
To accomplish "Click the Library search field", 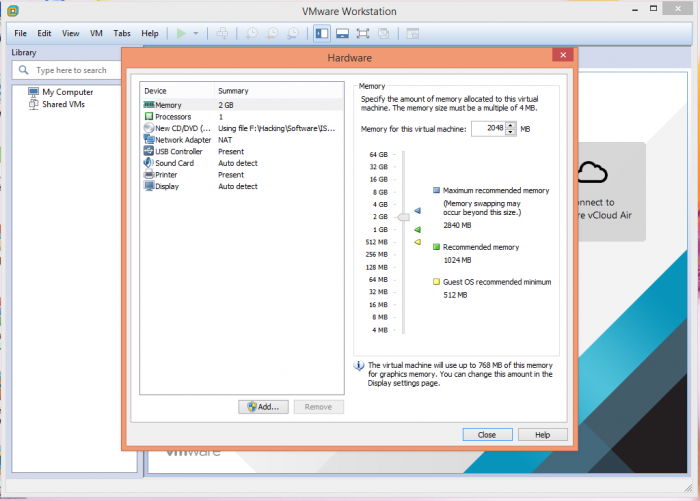I will pyautogui.click(x=67, y=71).
